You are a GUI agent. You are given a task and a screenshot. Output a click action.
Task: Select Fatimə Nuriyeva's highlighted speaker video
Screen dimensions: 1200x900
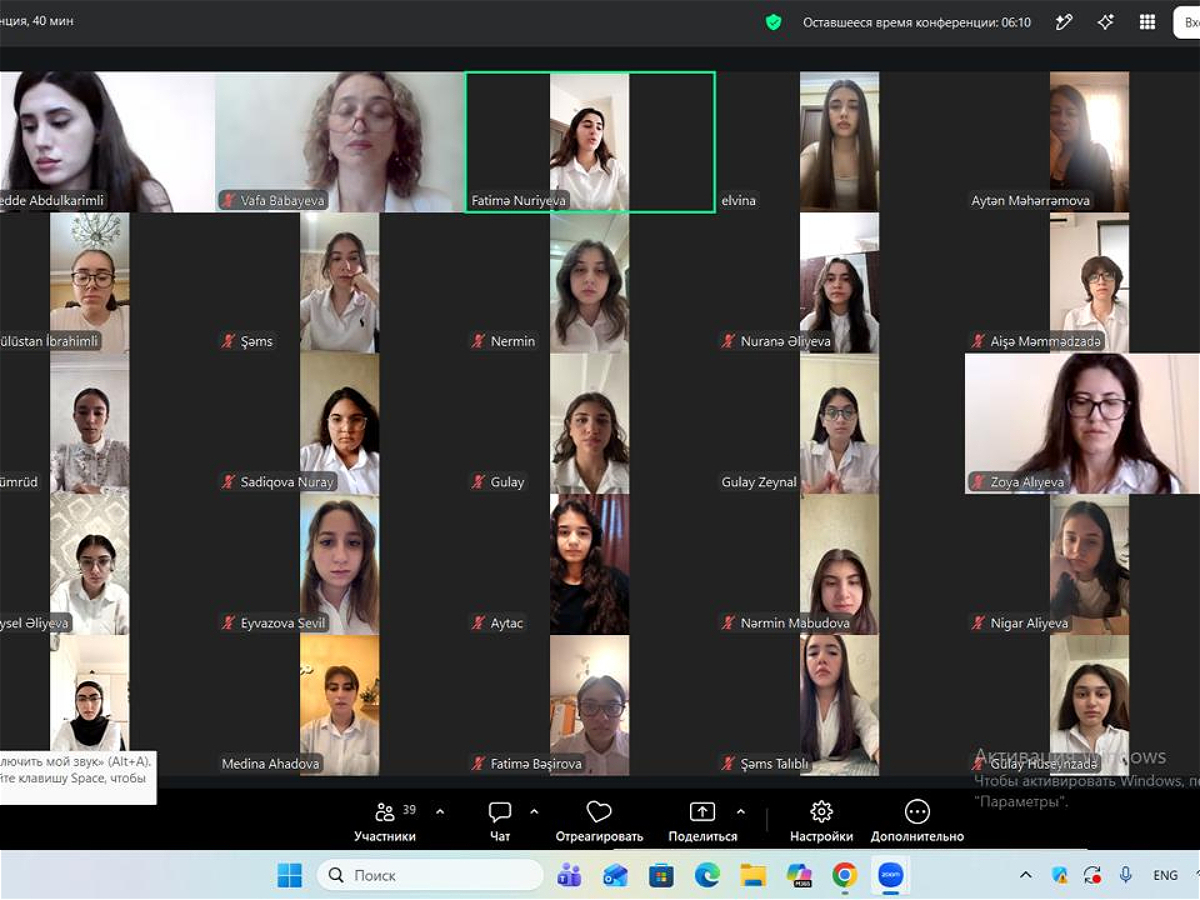coord(590,141)
